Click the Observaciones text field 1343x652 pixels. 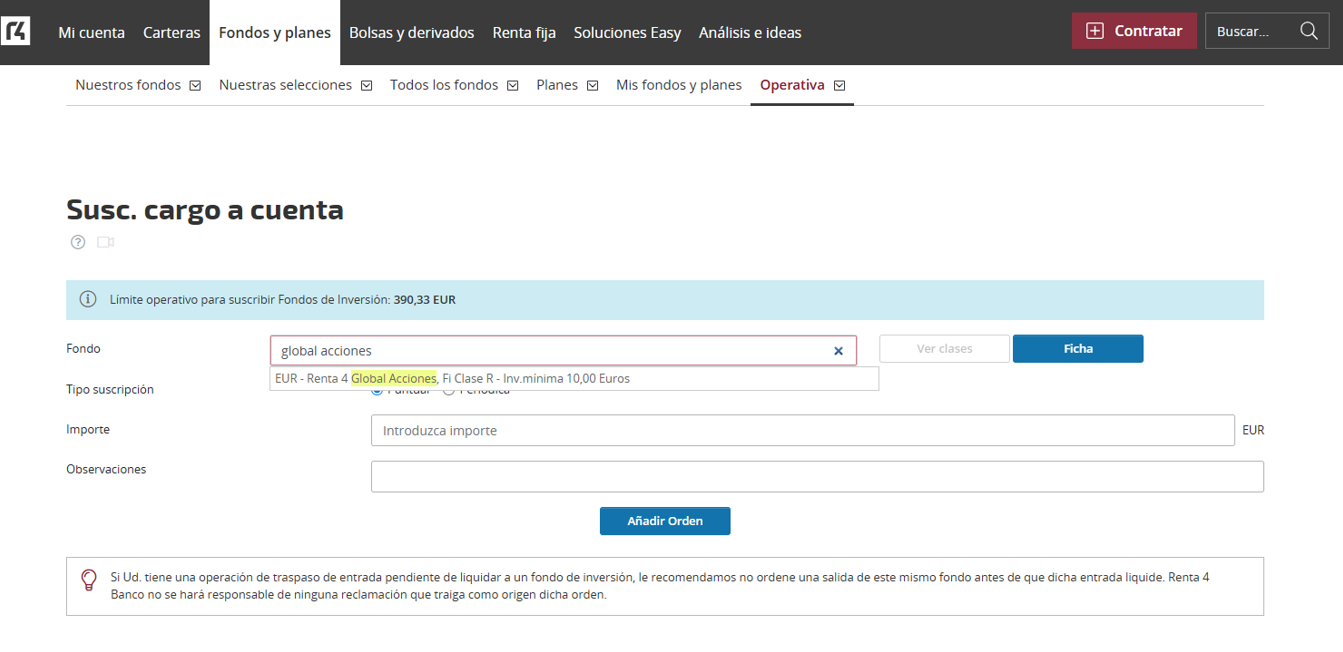point(817,476)
